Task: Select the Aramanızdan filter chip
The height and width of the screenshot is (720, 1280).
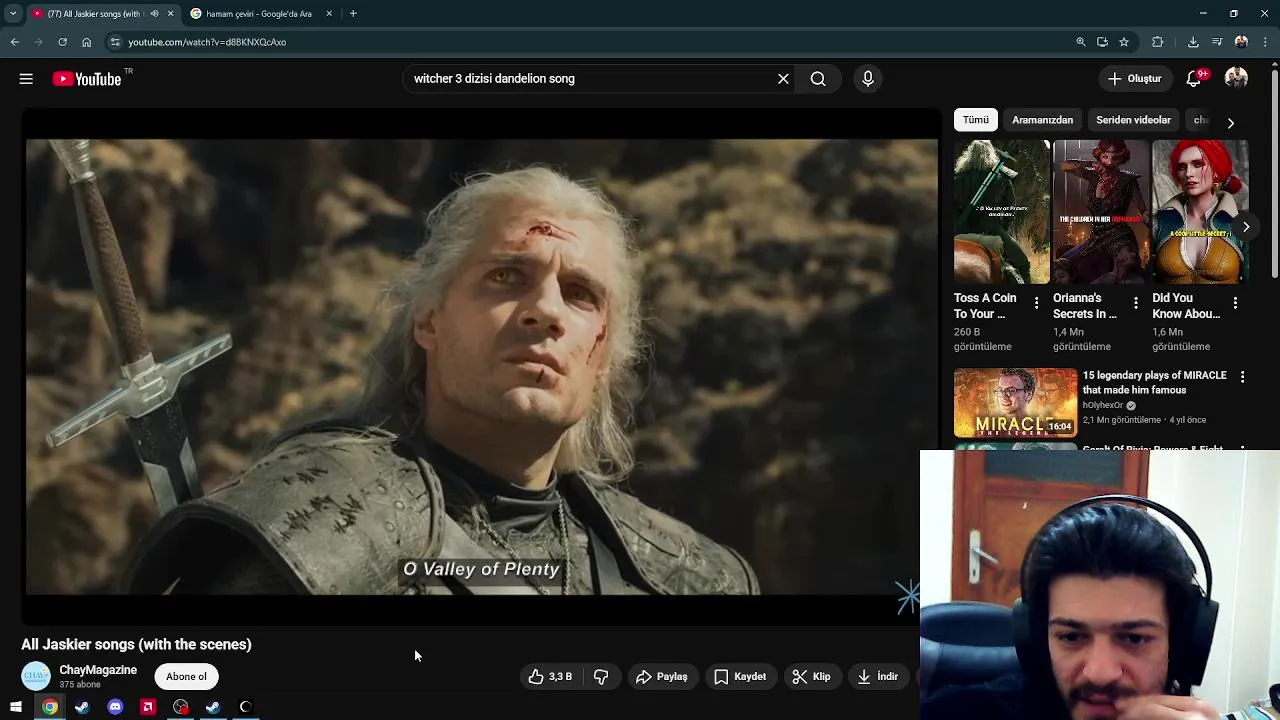Action: click(x=1042, y=120)
